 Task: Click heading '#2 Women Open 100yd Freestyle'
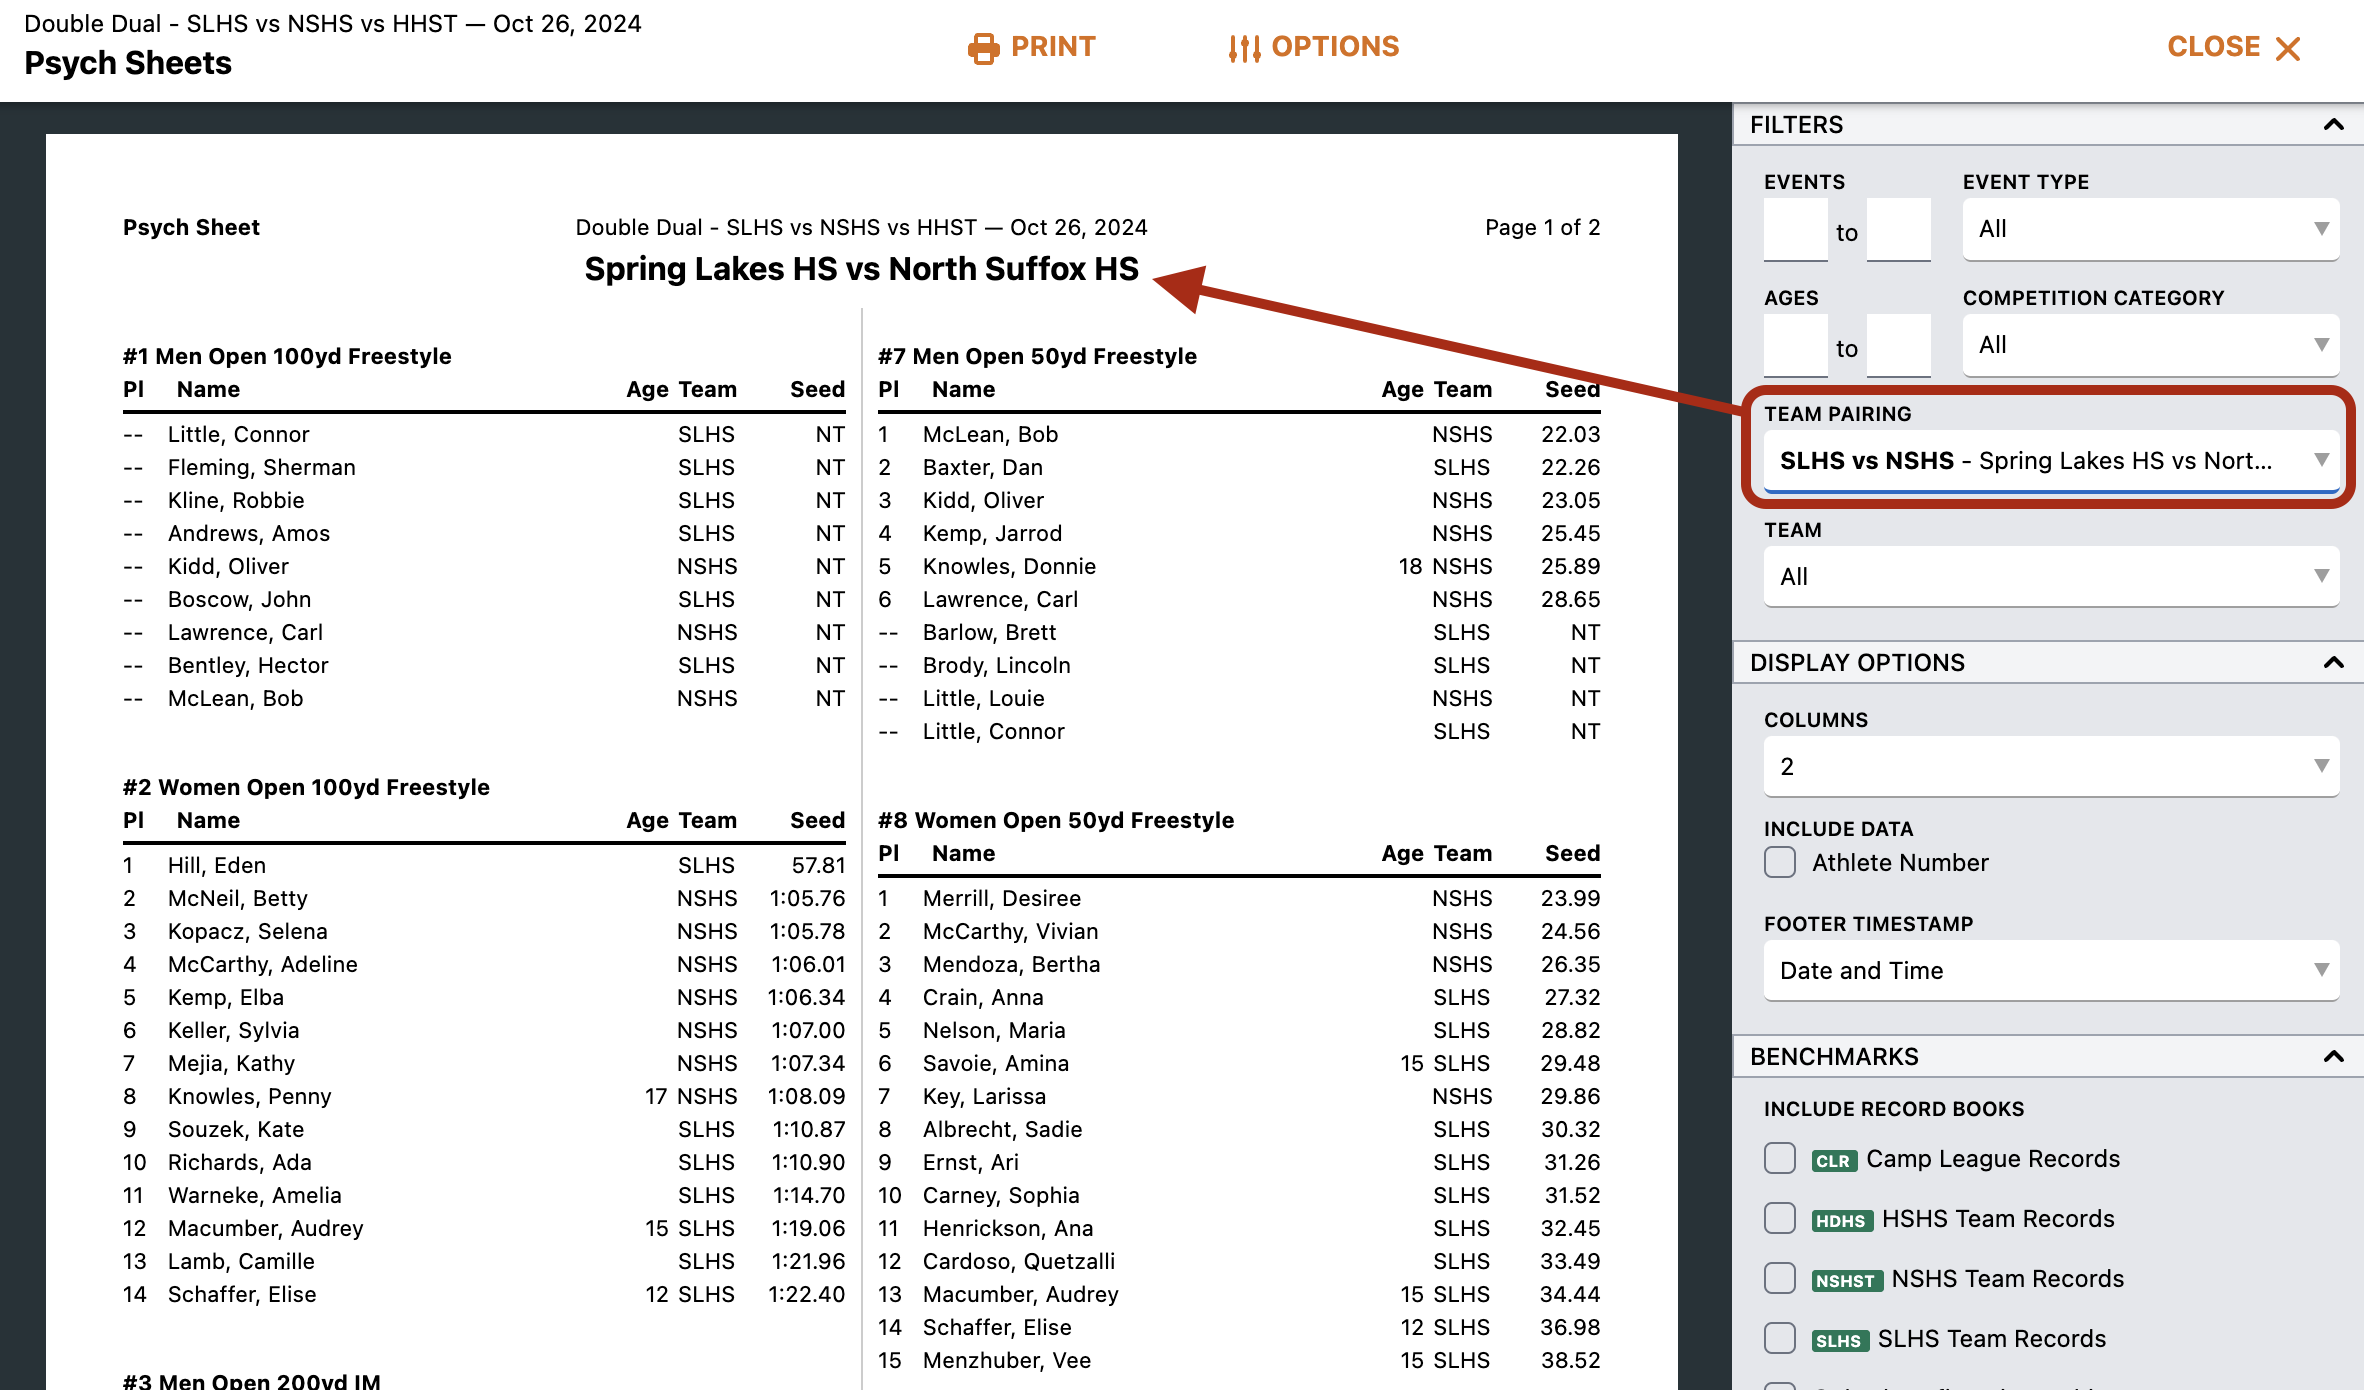(x=306, y=787)
